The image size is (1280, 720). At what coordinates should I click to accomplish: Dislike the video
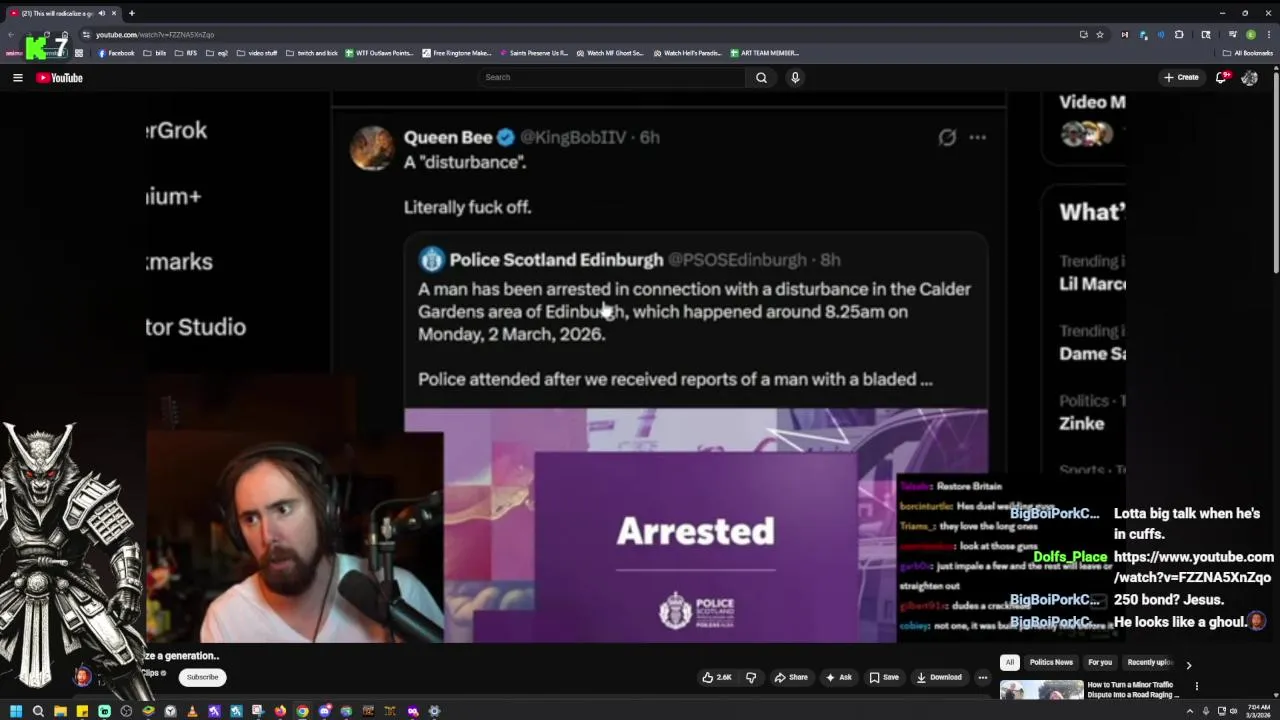pos(751,677)
